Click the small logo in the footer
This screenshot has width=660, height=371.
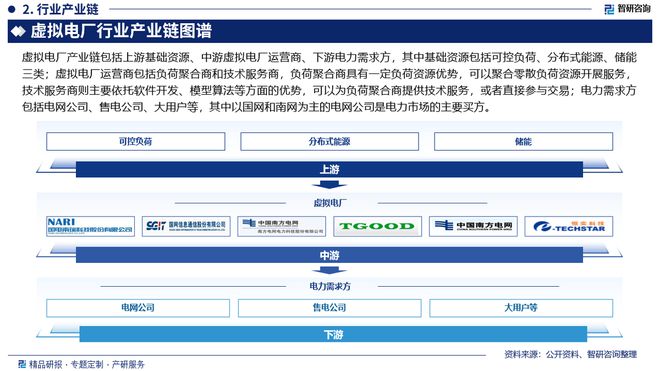coord(22,364)
